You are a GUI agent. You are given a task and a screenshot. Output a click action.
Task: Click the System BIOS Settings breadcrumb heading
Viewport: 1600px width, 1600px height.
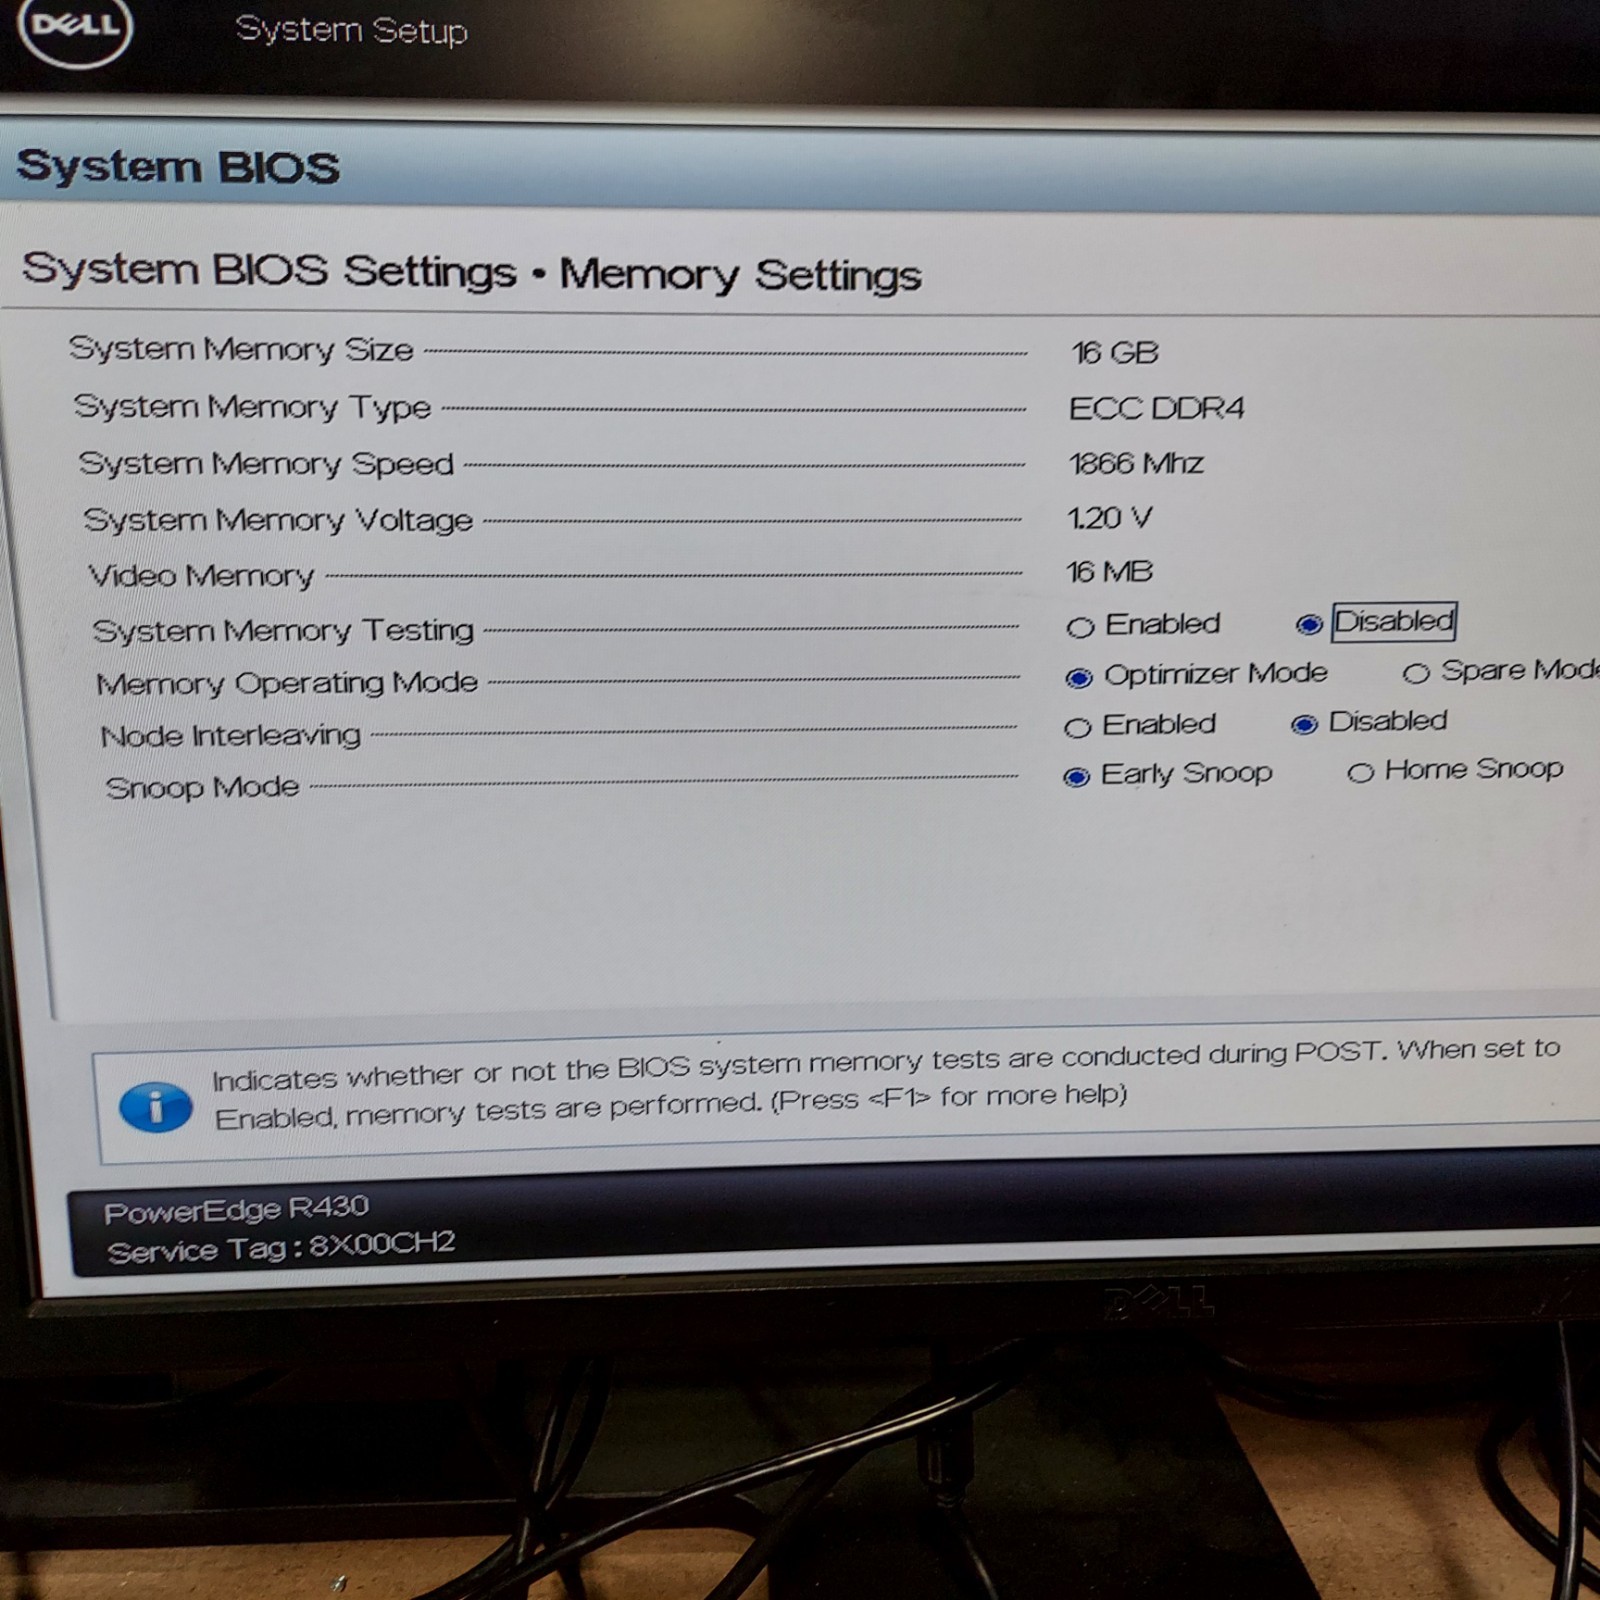269,270
